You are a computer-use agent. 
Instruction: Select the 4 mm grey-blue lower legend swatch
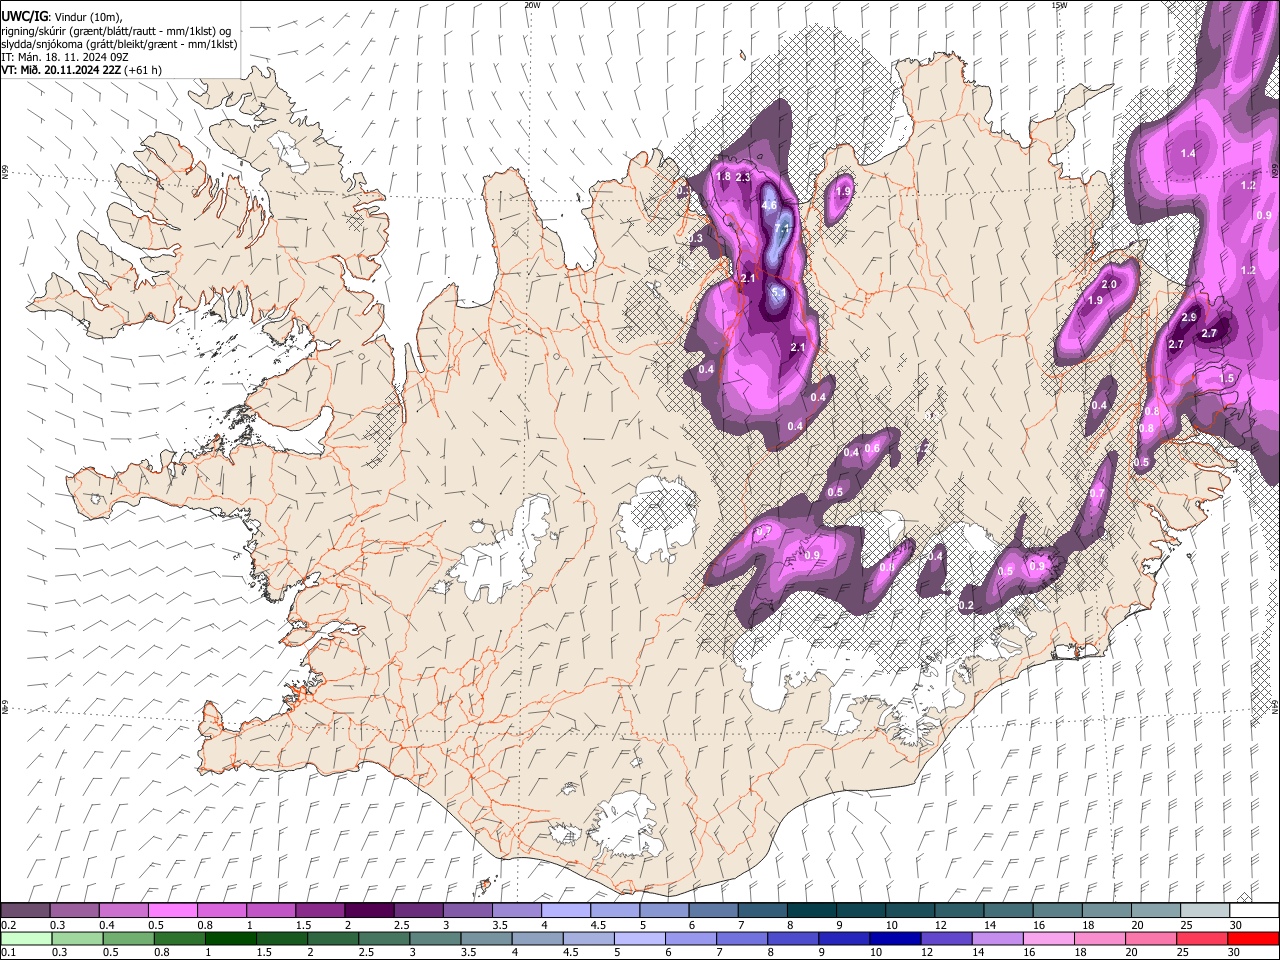pos(538,938)
